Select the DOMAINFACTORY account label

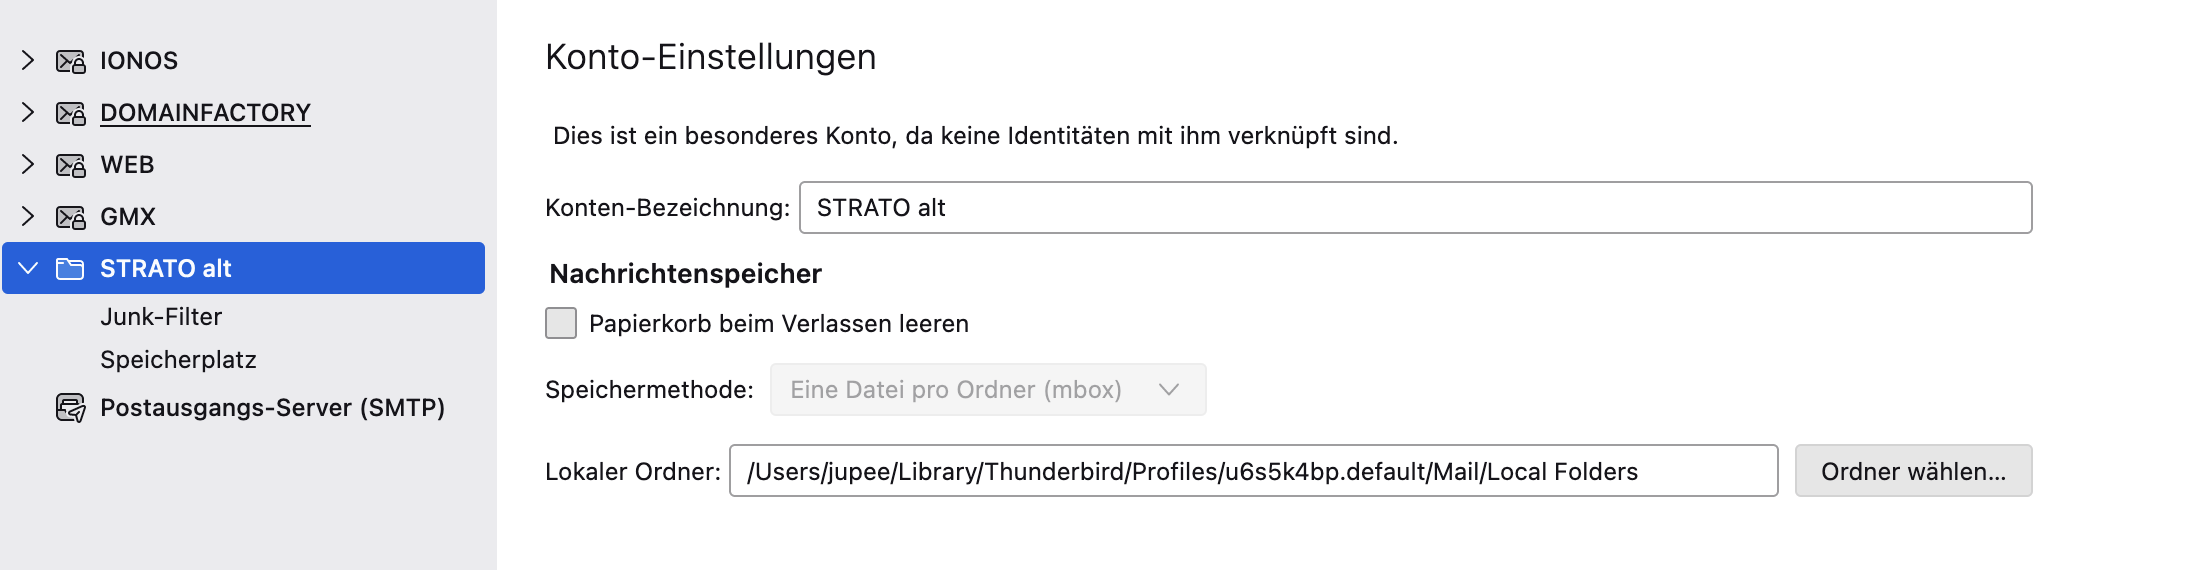(x=205, y=113)
